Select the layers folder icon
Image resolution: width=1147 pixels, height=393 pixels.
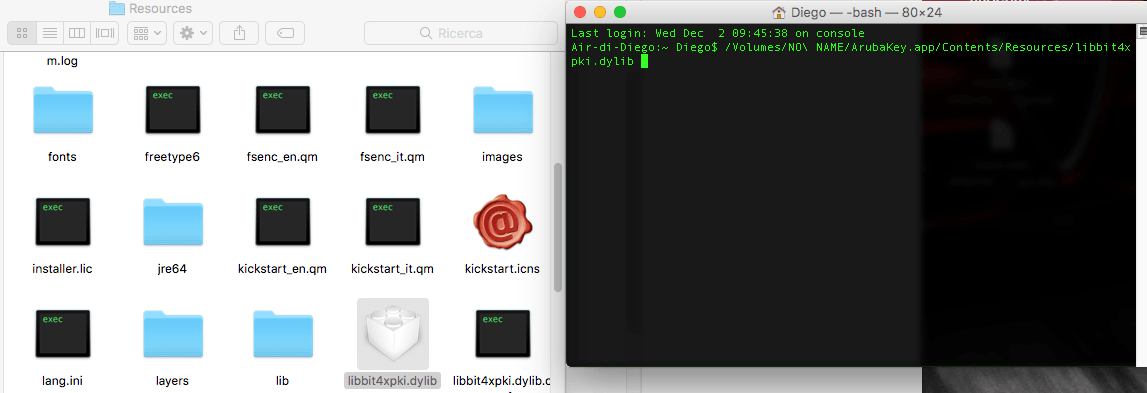(173, 334)
